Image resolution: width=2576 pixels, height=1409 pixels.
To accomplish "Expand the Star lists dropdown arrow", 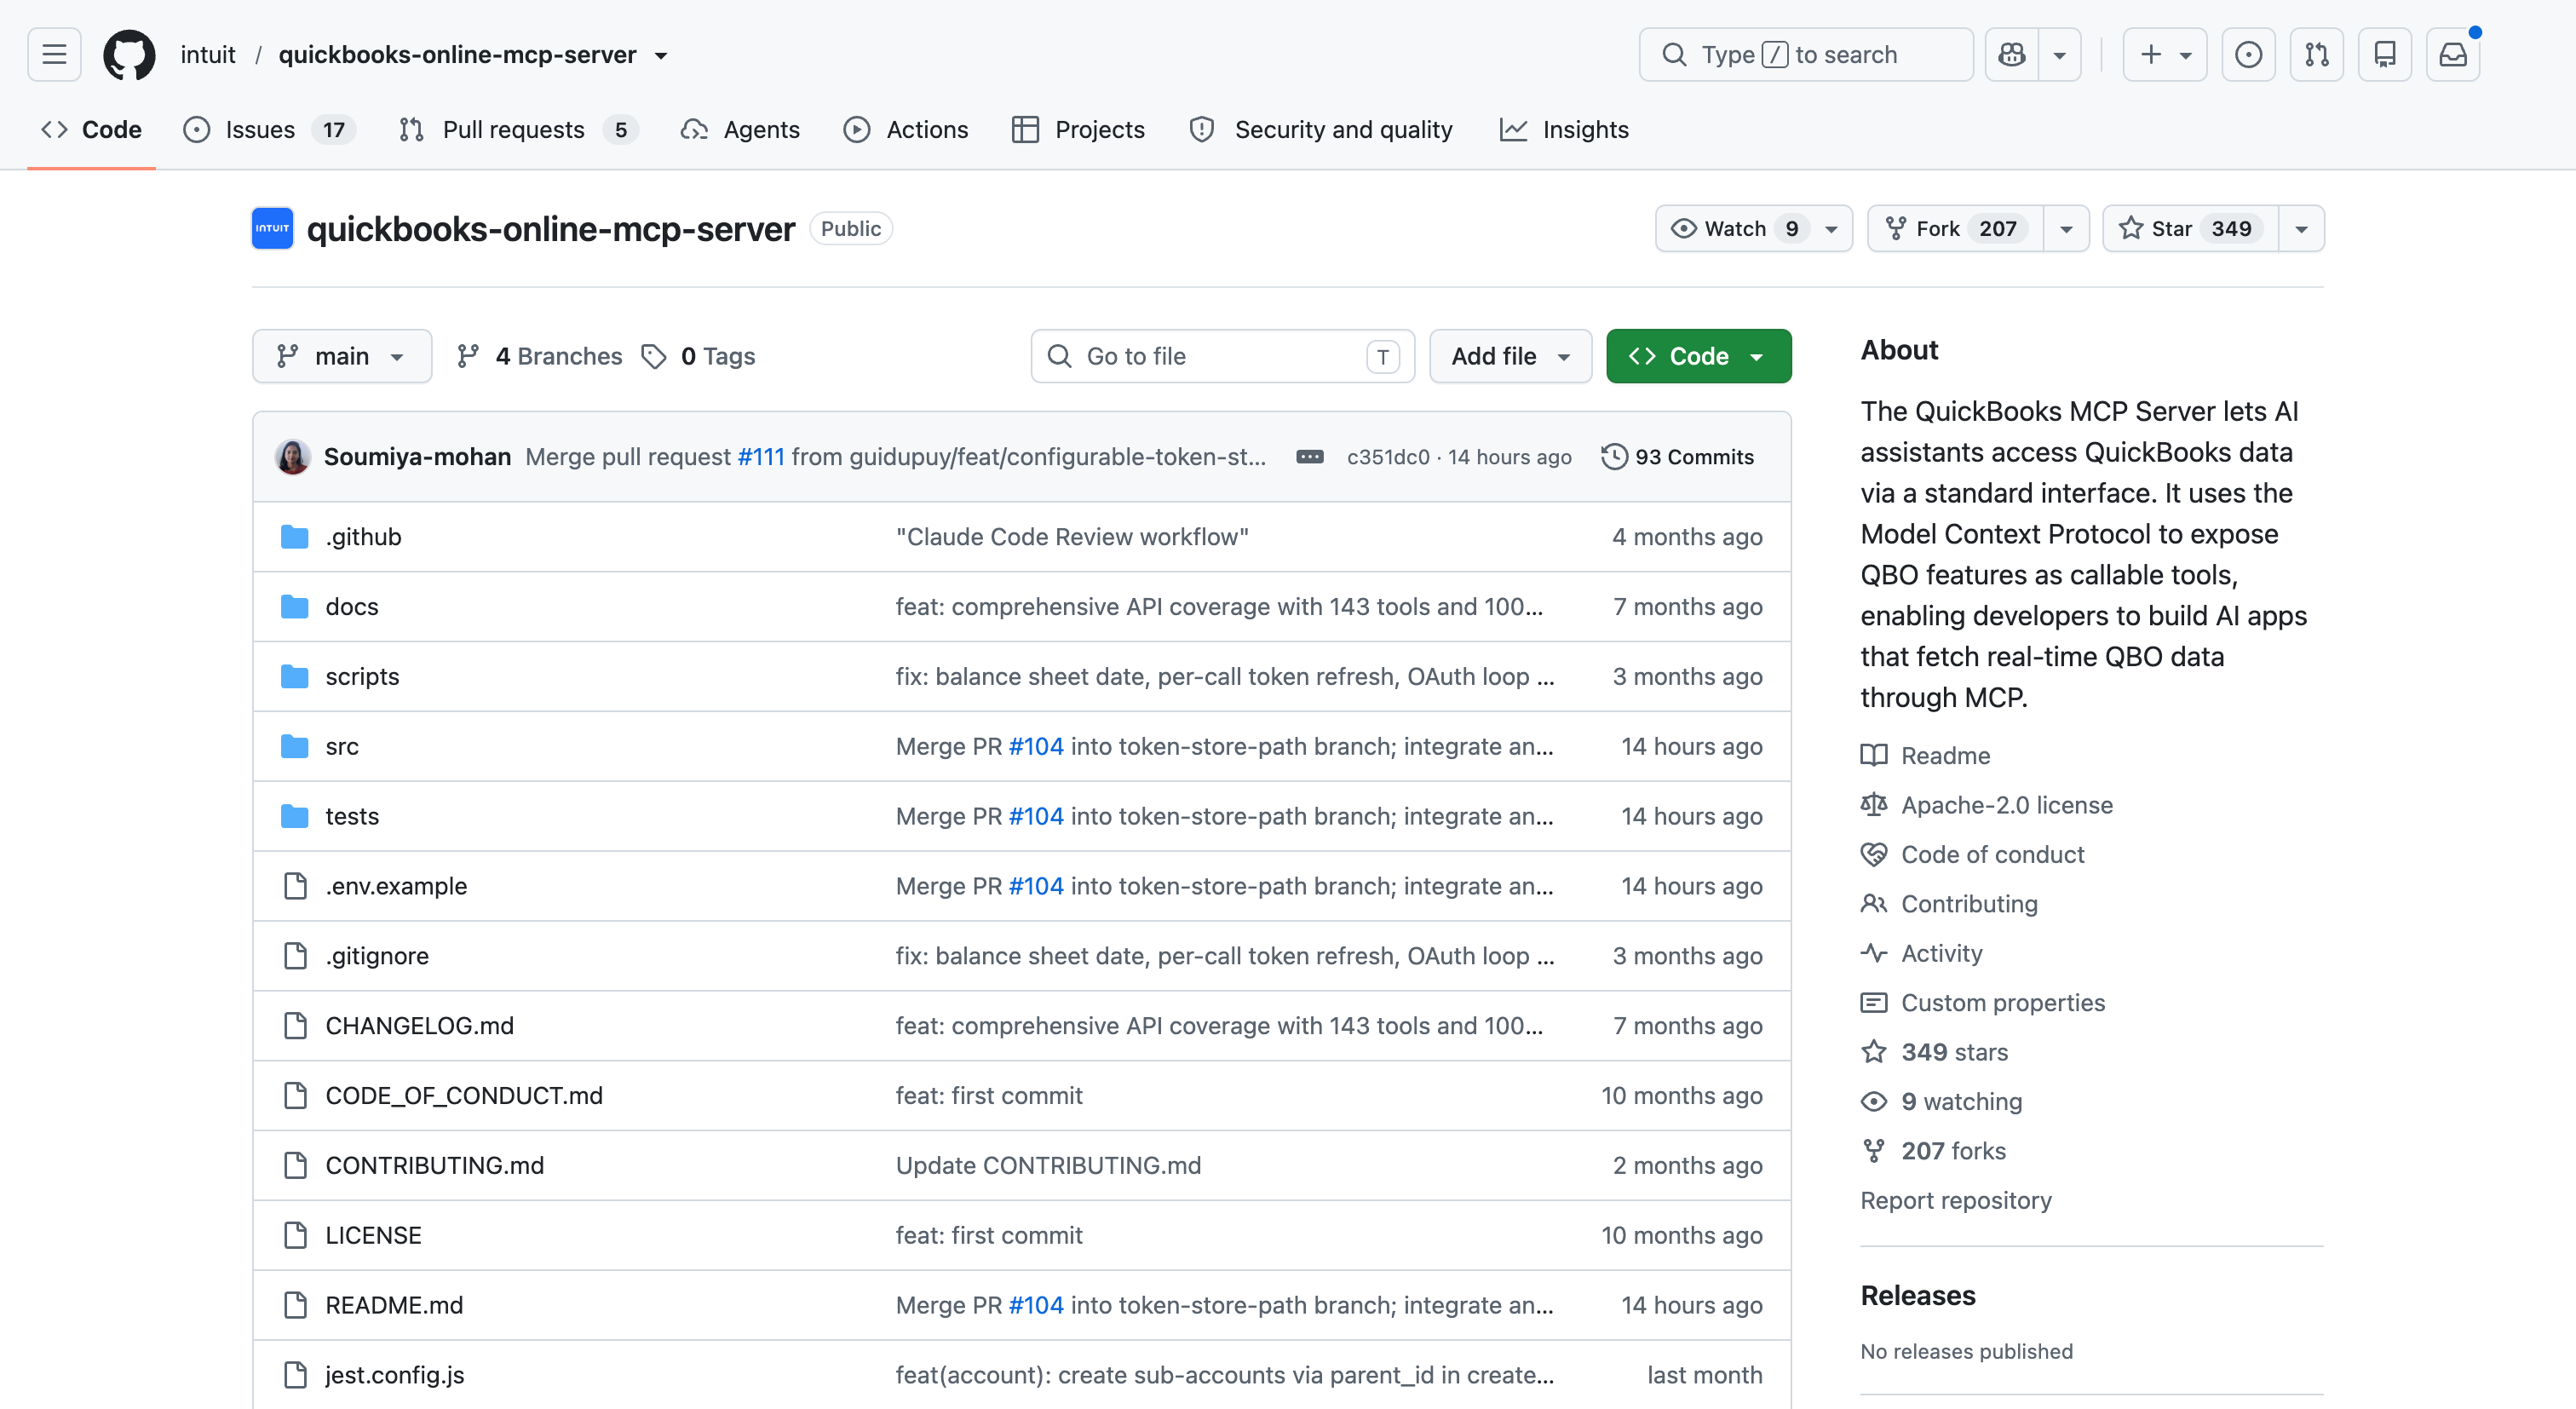I will click(x=2301, y=228).
